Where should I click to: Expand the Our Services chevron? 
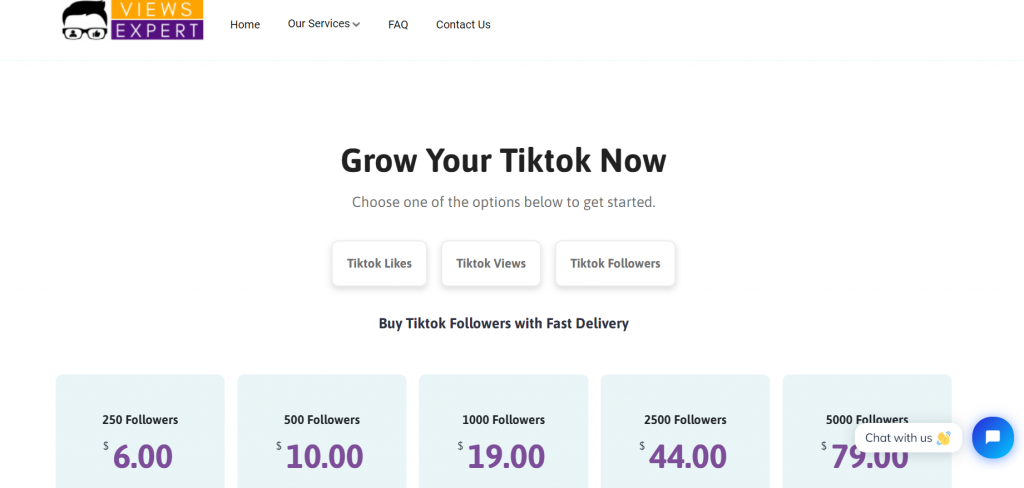357,25
